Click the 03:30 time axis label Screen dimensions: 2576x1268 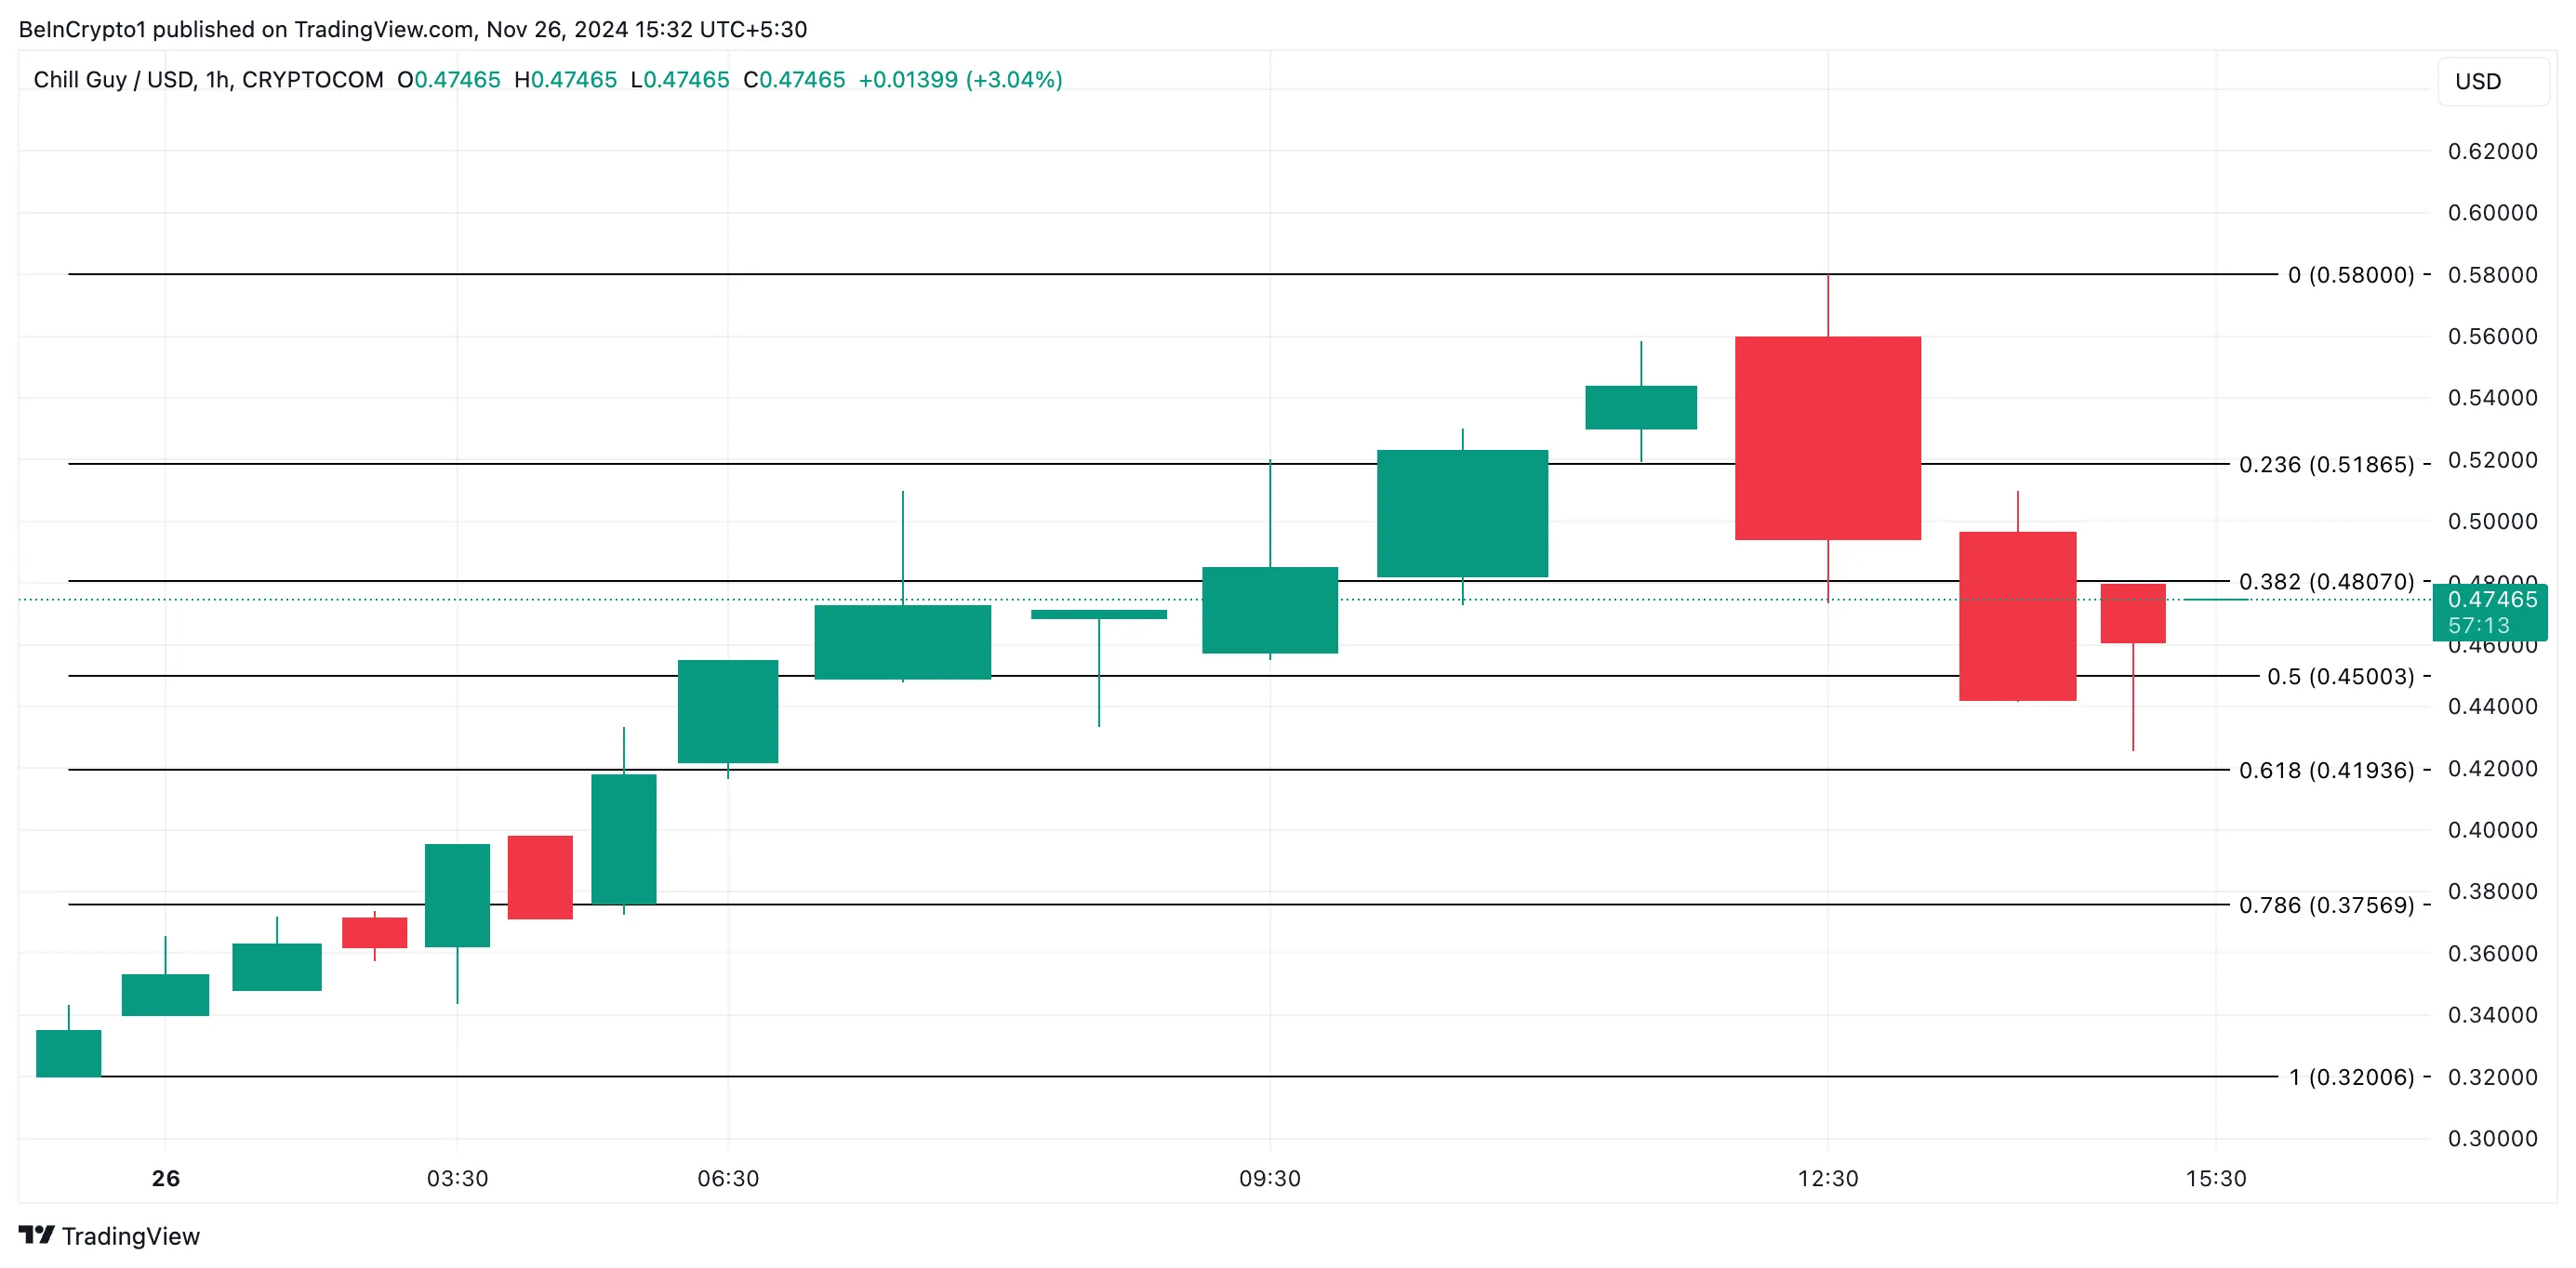[457, 1179]
